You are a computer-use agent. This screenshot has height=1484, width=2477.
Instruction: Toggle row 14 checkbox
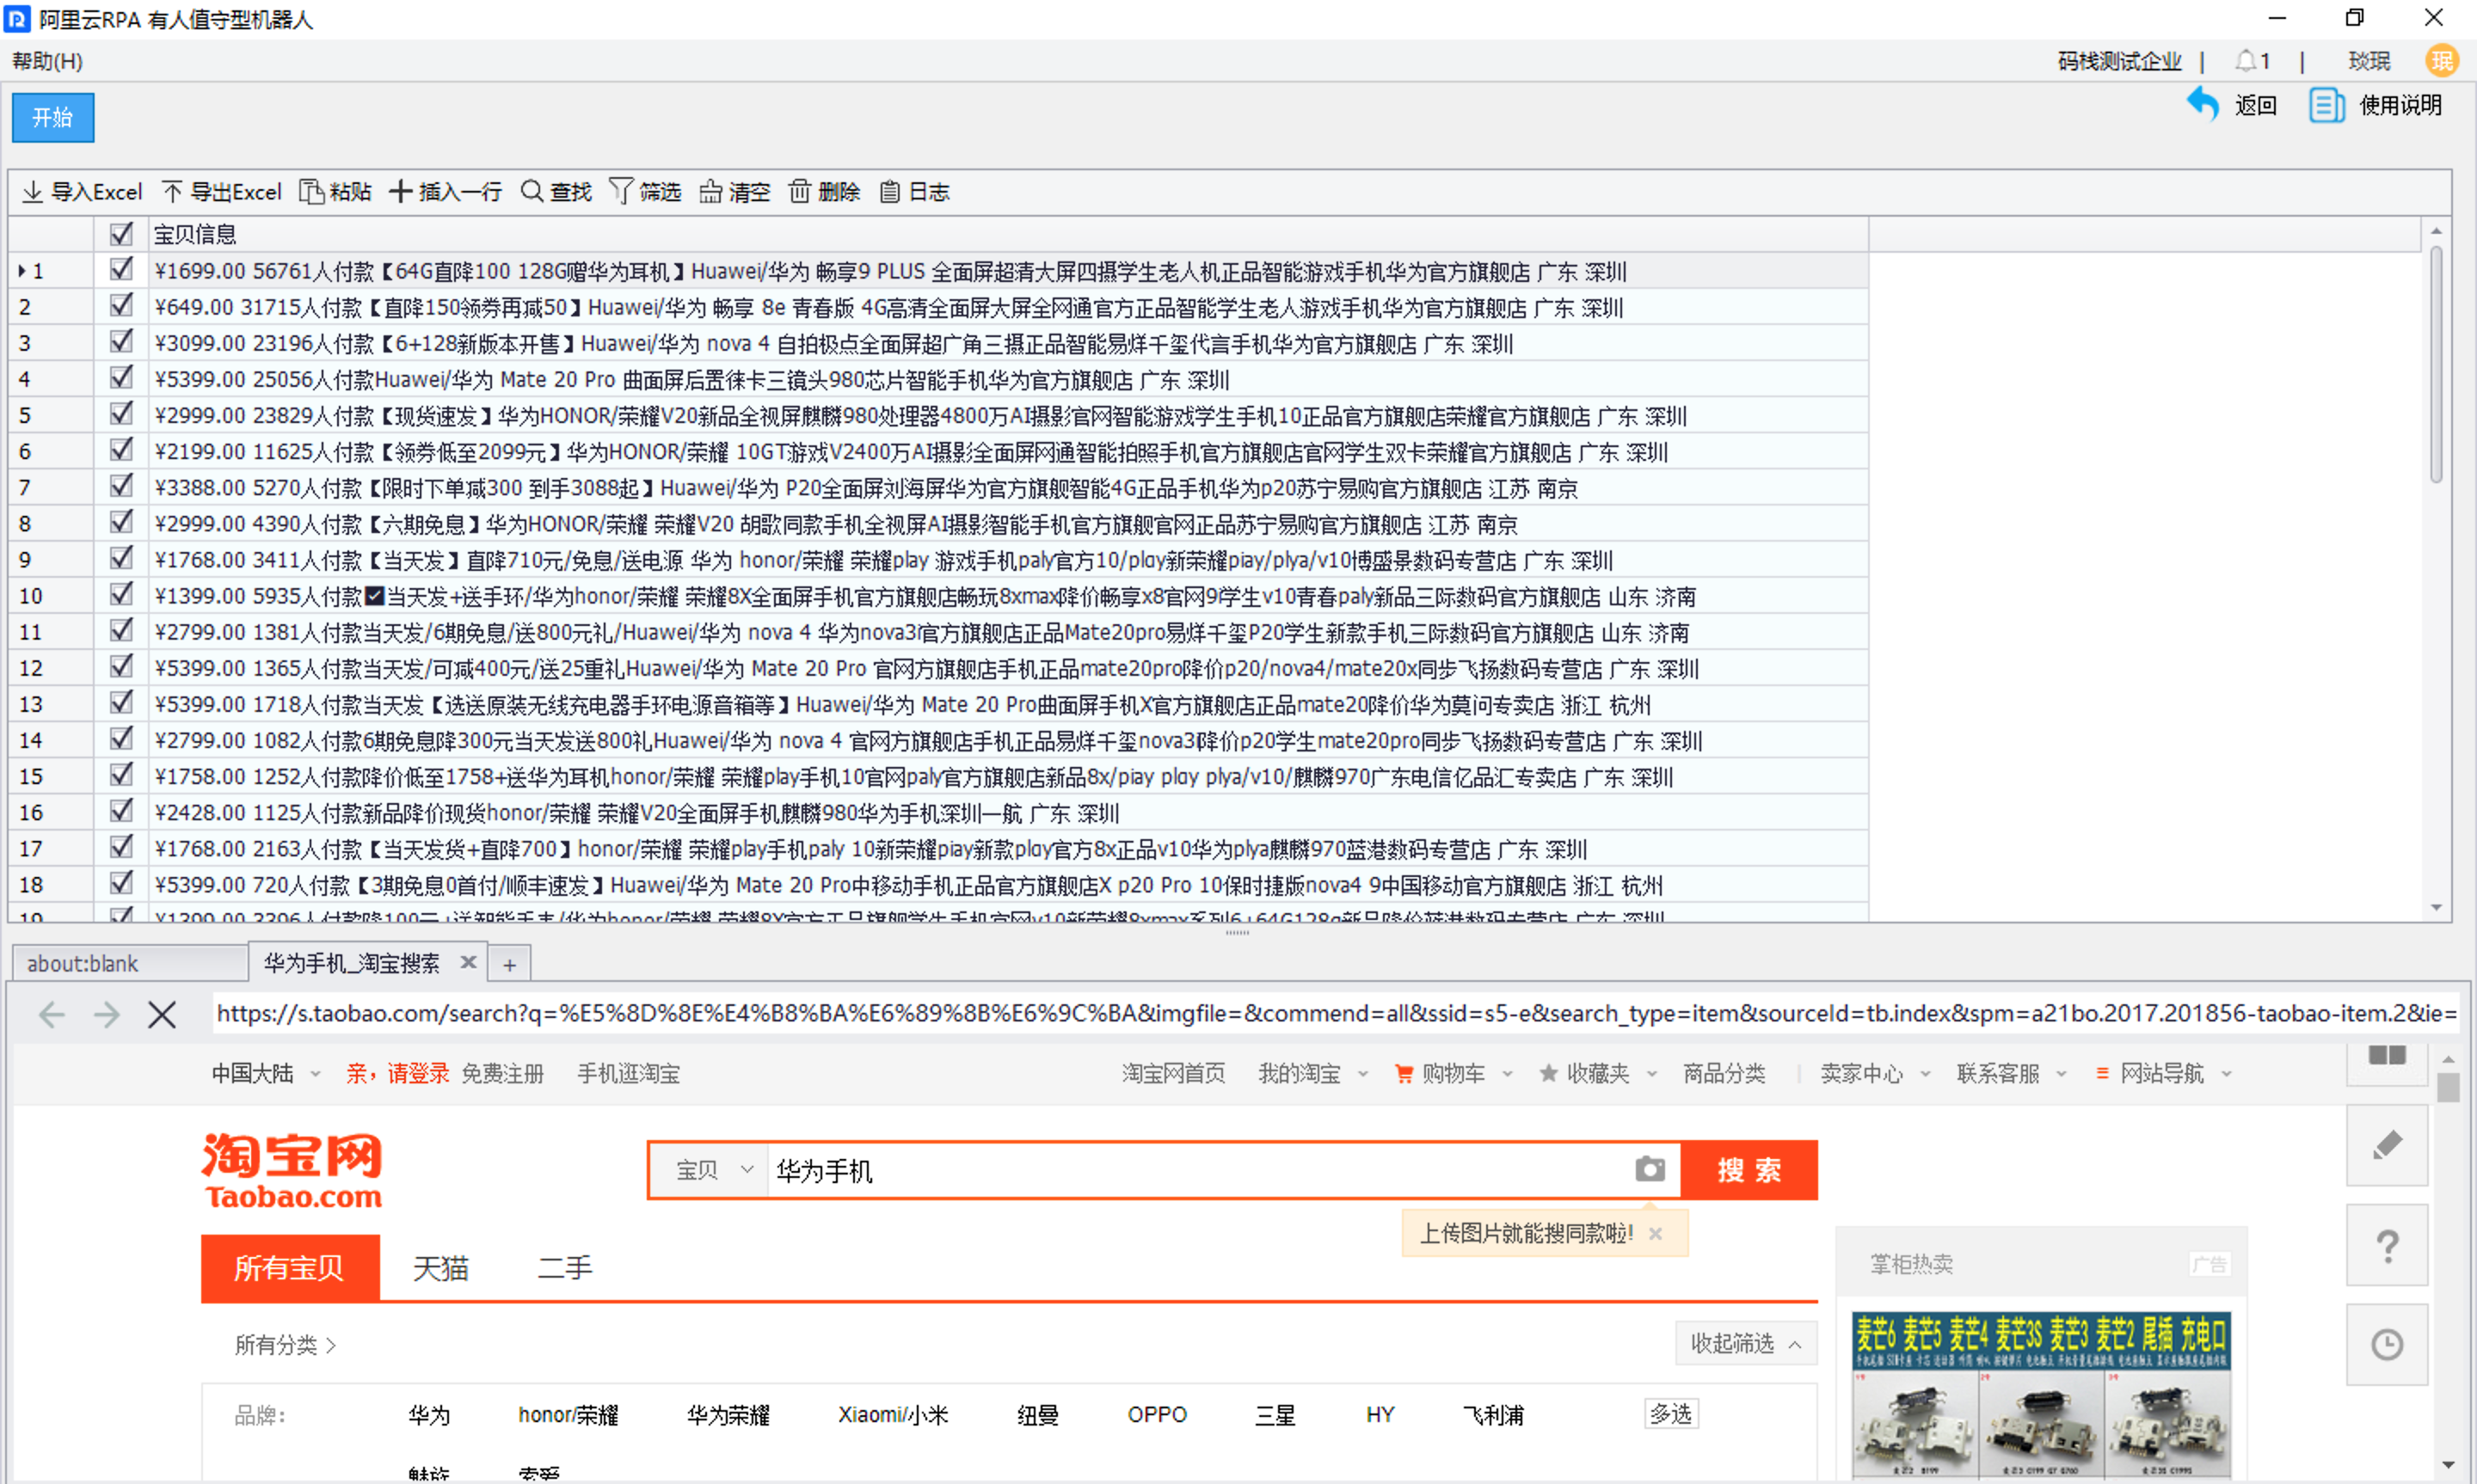pyautogui.click(x=121, y=738)
